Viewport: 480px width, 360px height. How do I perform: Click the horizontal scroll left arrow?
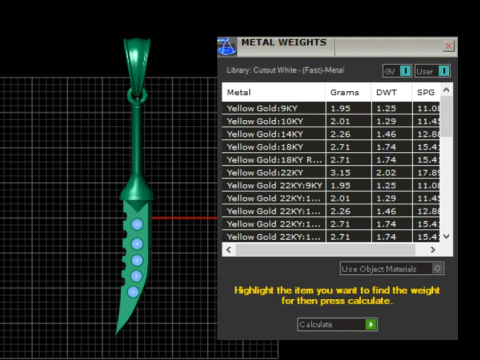(229, 250)
